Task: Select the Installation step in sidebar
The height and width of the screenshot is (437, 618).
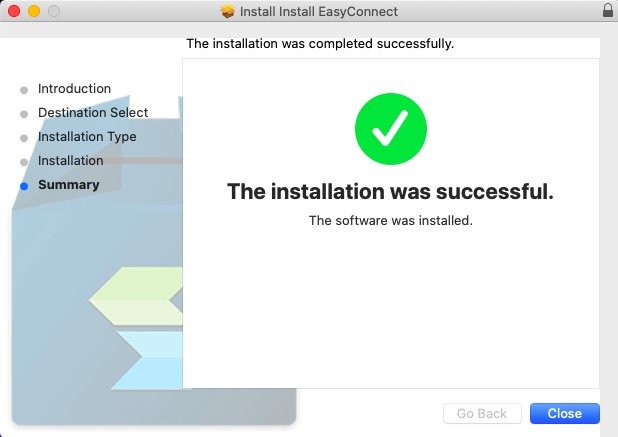Action: 71,161
